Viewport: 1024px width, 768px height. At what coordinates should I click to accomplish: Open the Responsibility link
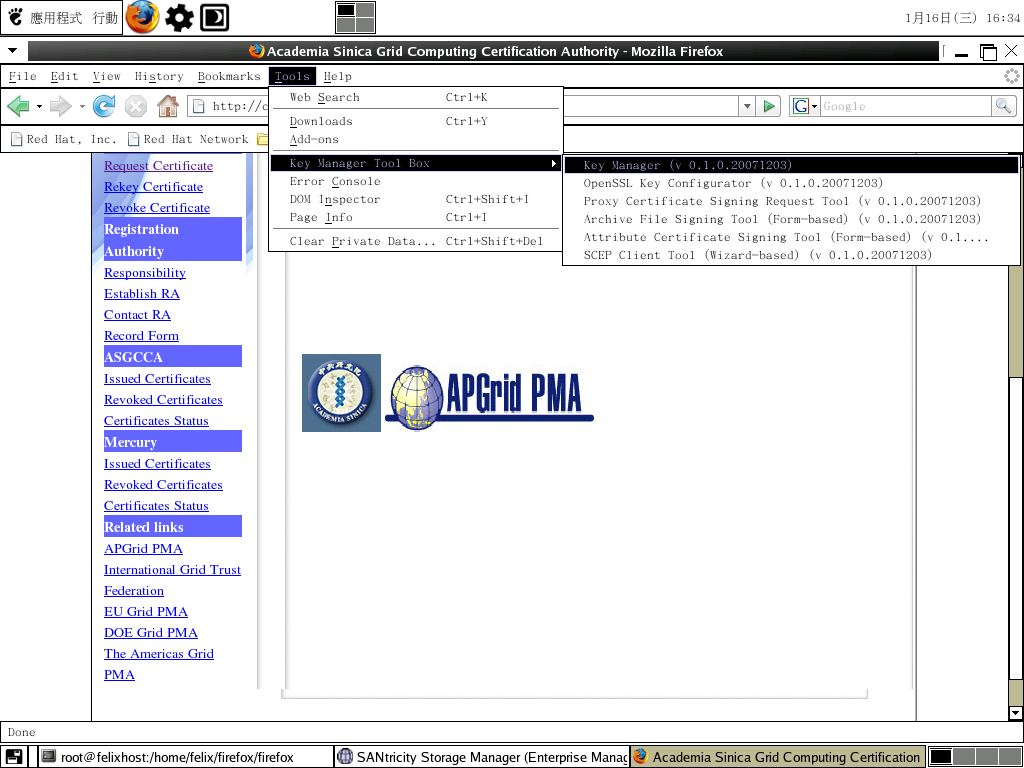pyautogui.click(x=145, y=273)
